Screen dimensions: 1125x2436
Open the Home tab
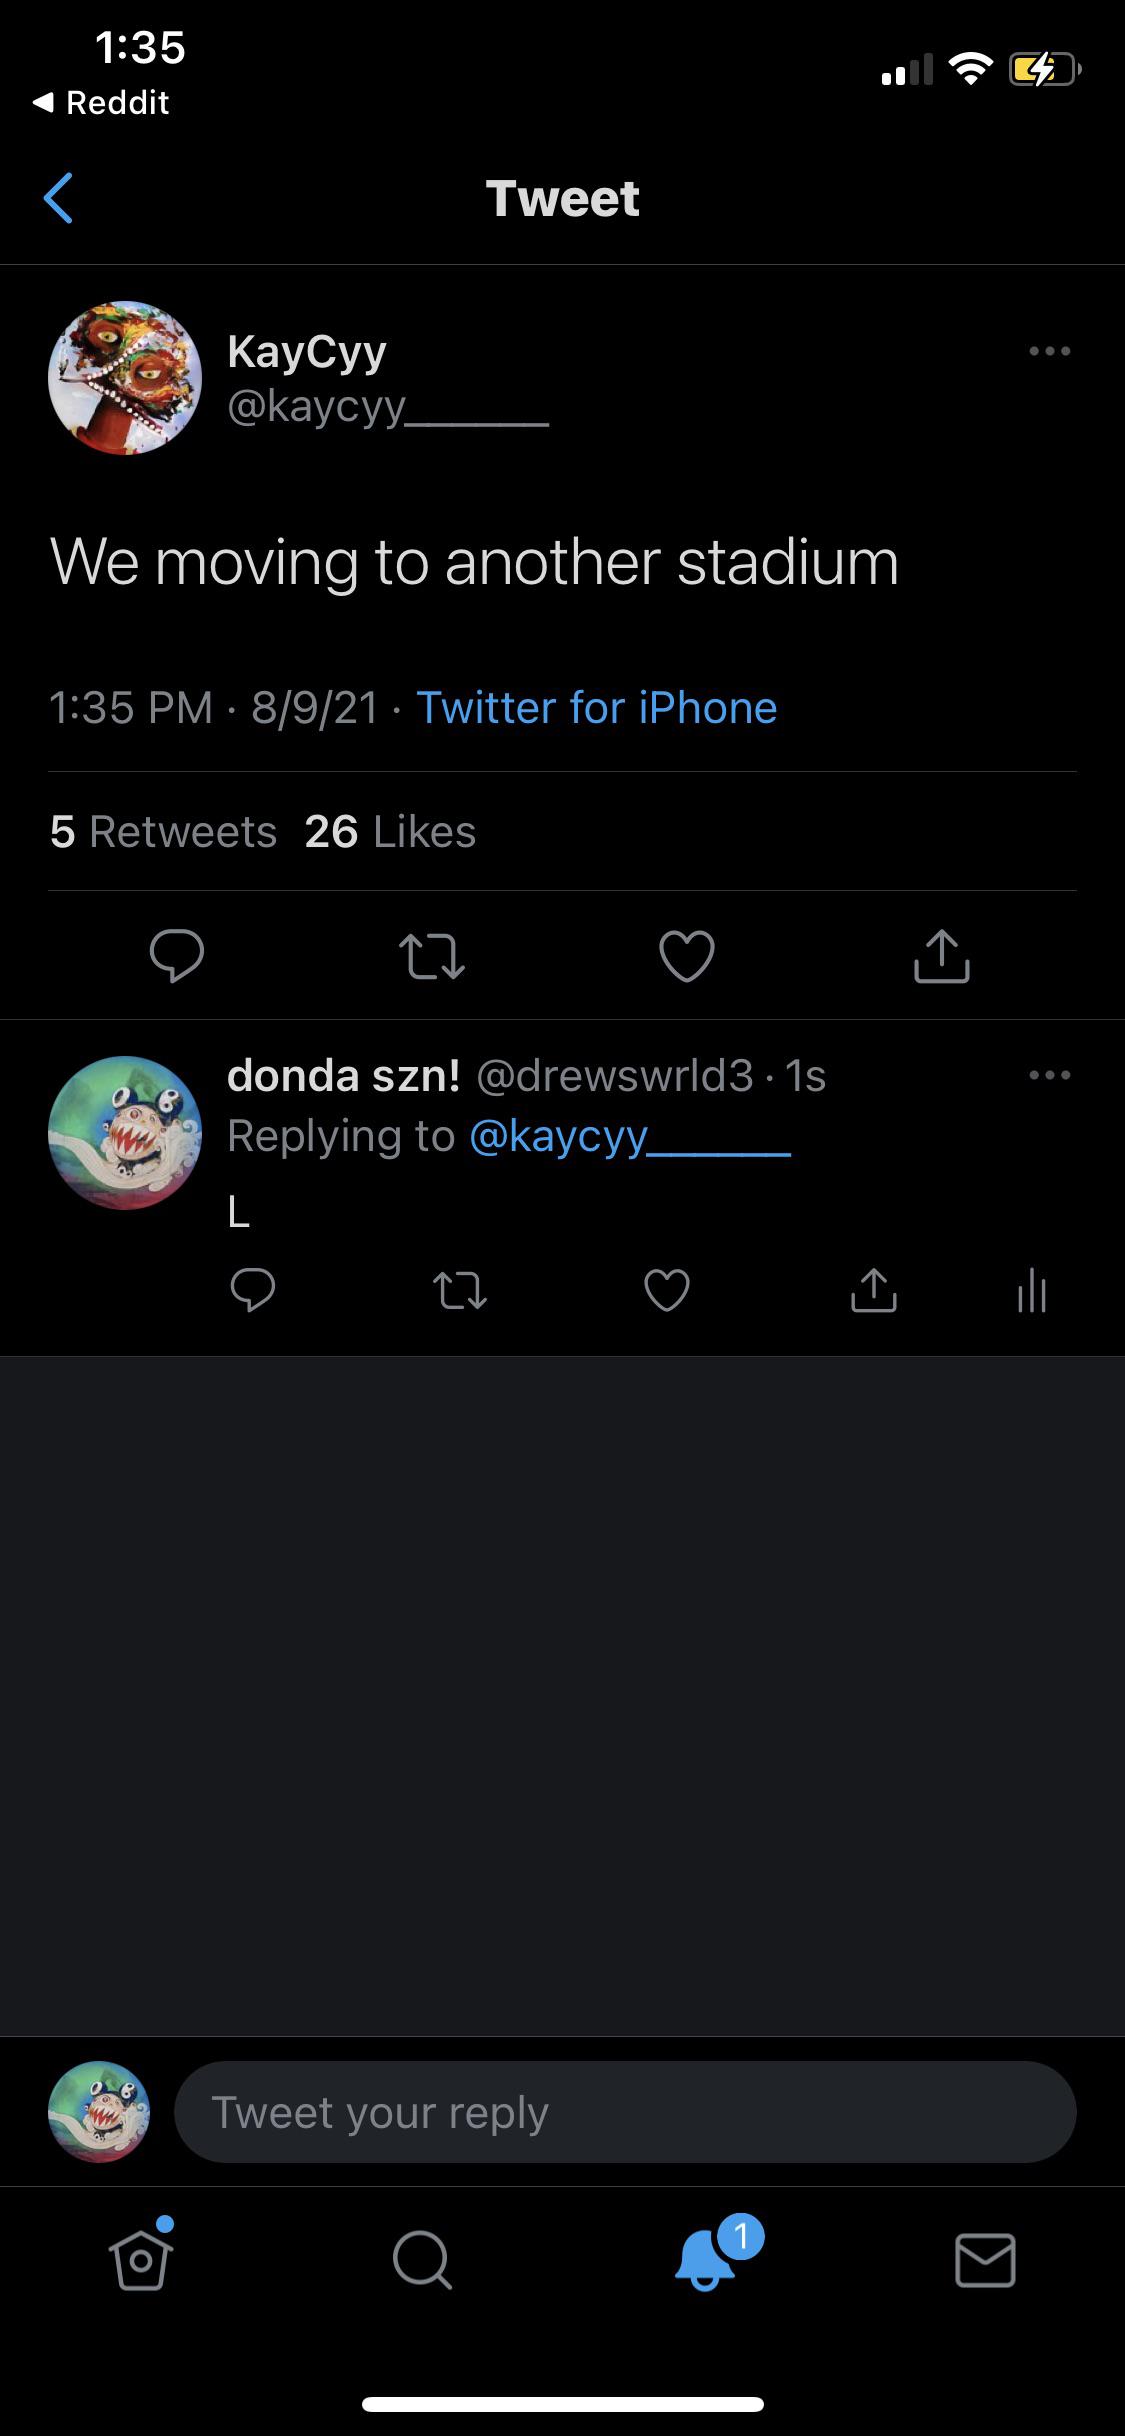point(140,2260)
